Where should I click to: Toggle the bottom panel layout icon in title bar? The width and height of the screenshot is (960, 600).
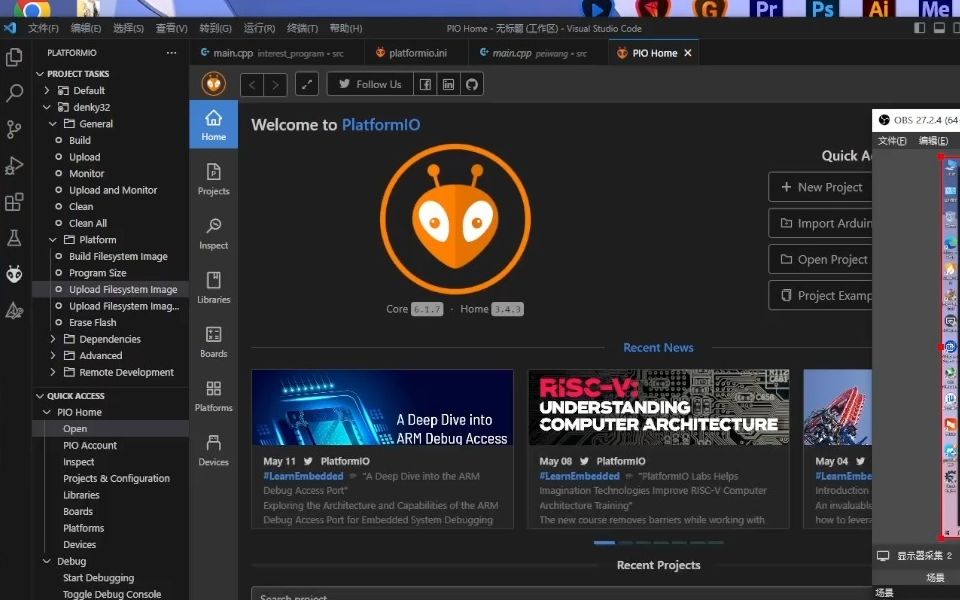click(939, 28)
